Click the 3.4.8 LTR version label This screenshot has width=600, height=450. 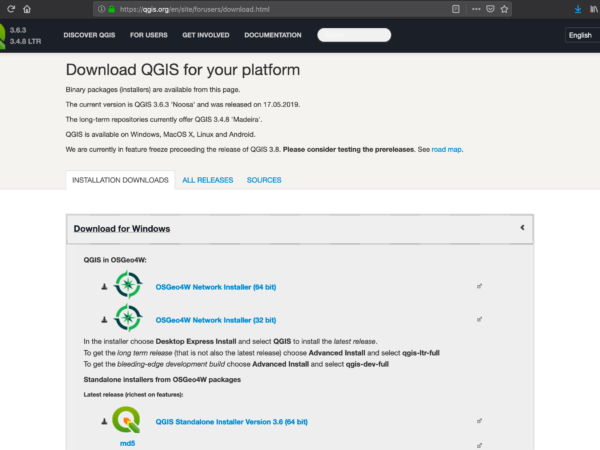(25, 41)
